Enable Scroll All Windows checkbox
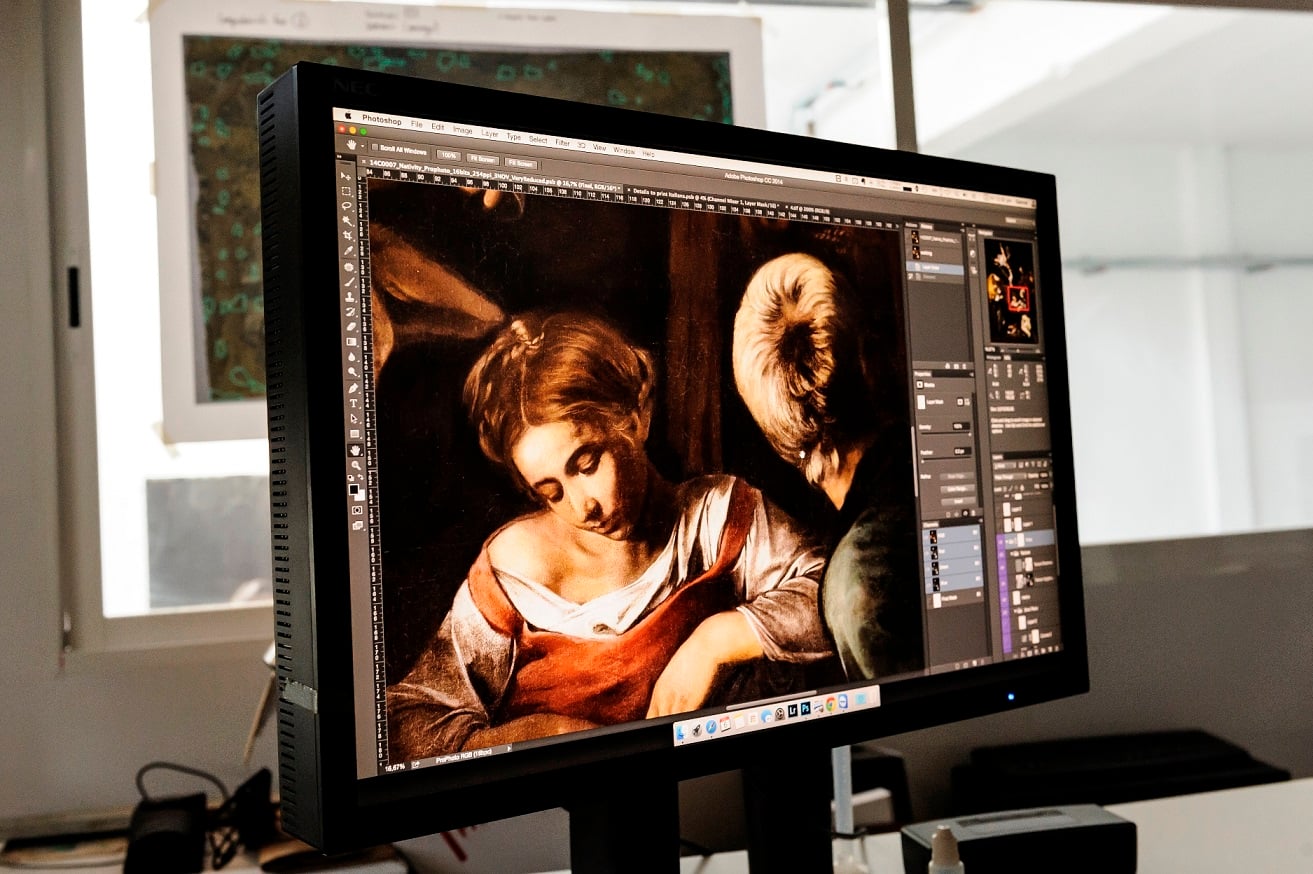This screenshot has width=1313, height=874. point(375,148)
